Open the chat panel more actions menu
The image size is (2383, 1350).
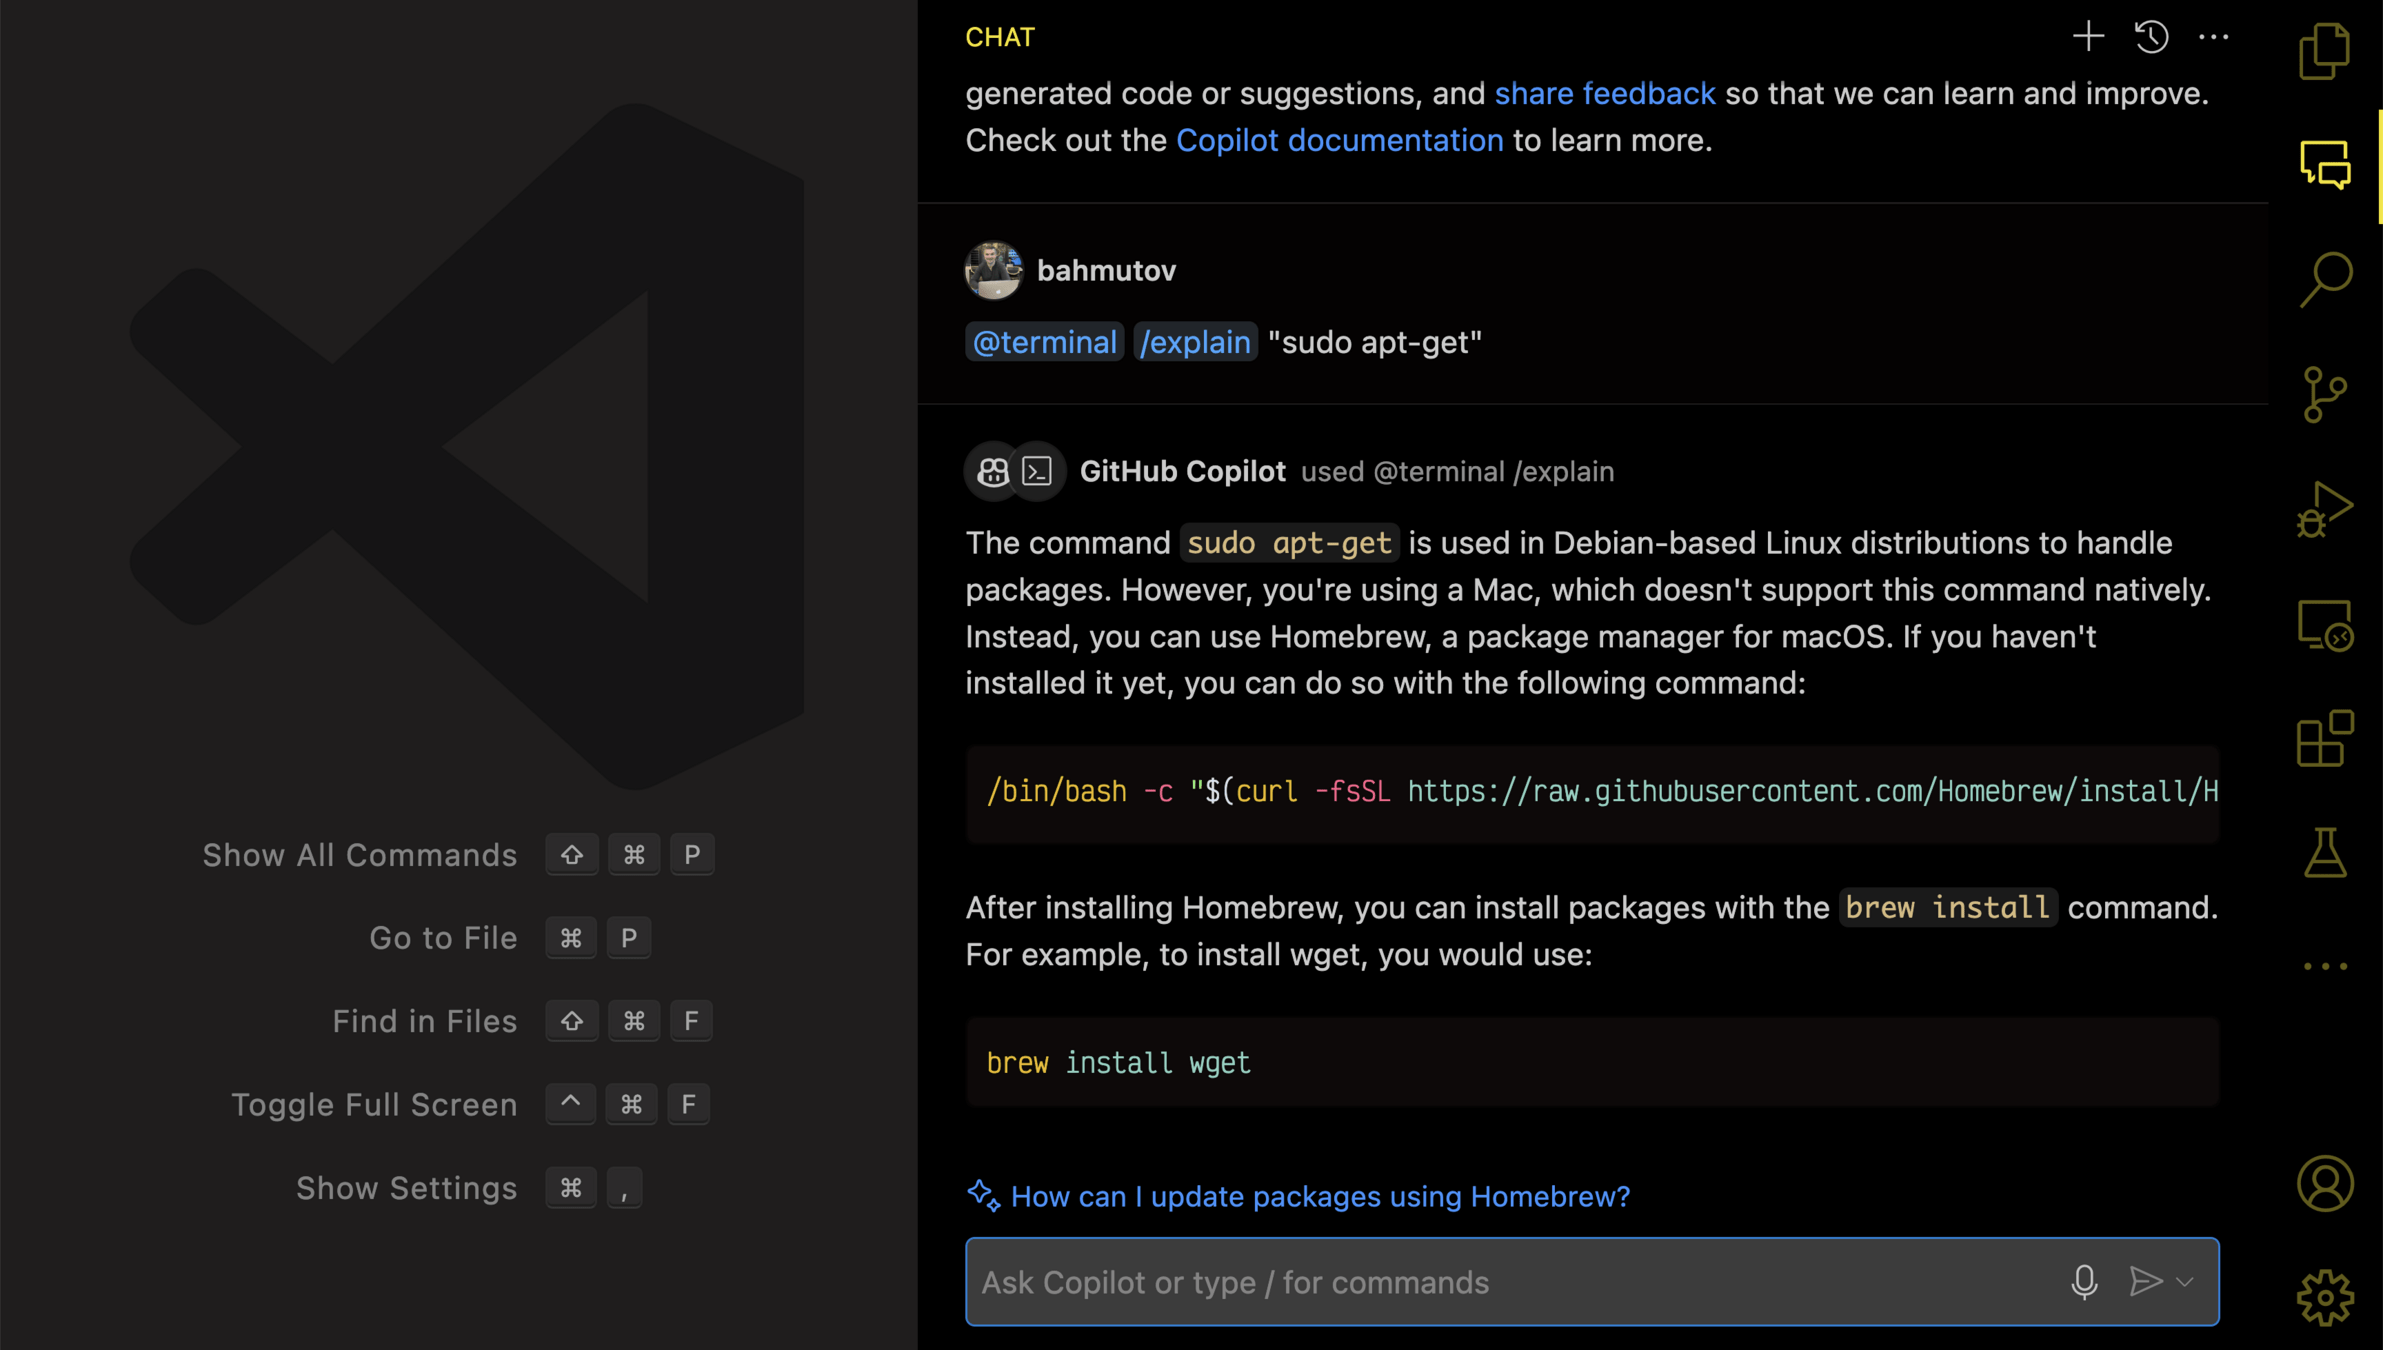coord(2213,37)
